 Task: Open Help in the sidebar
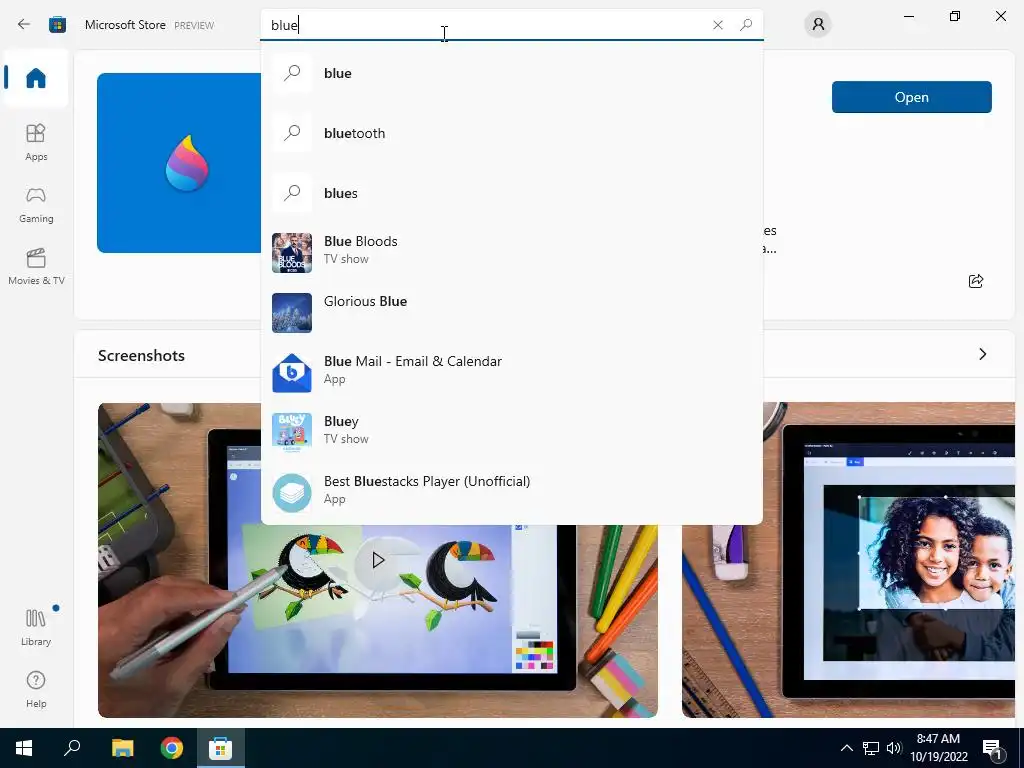(36, 690)
